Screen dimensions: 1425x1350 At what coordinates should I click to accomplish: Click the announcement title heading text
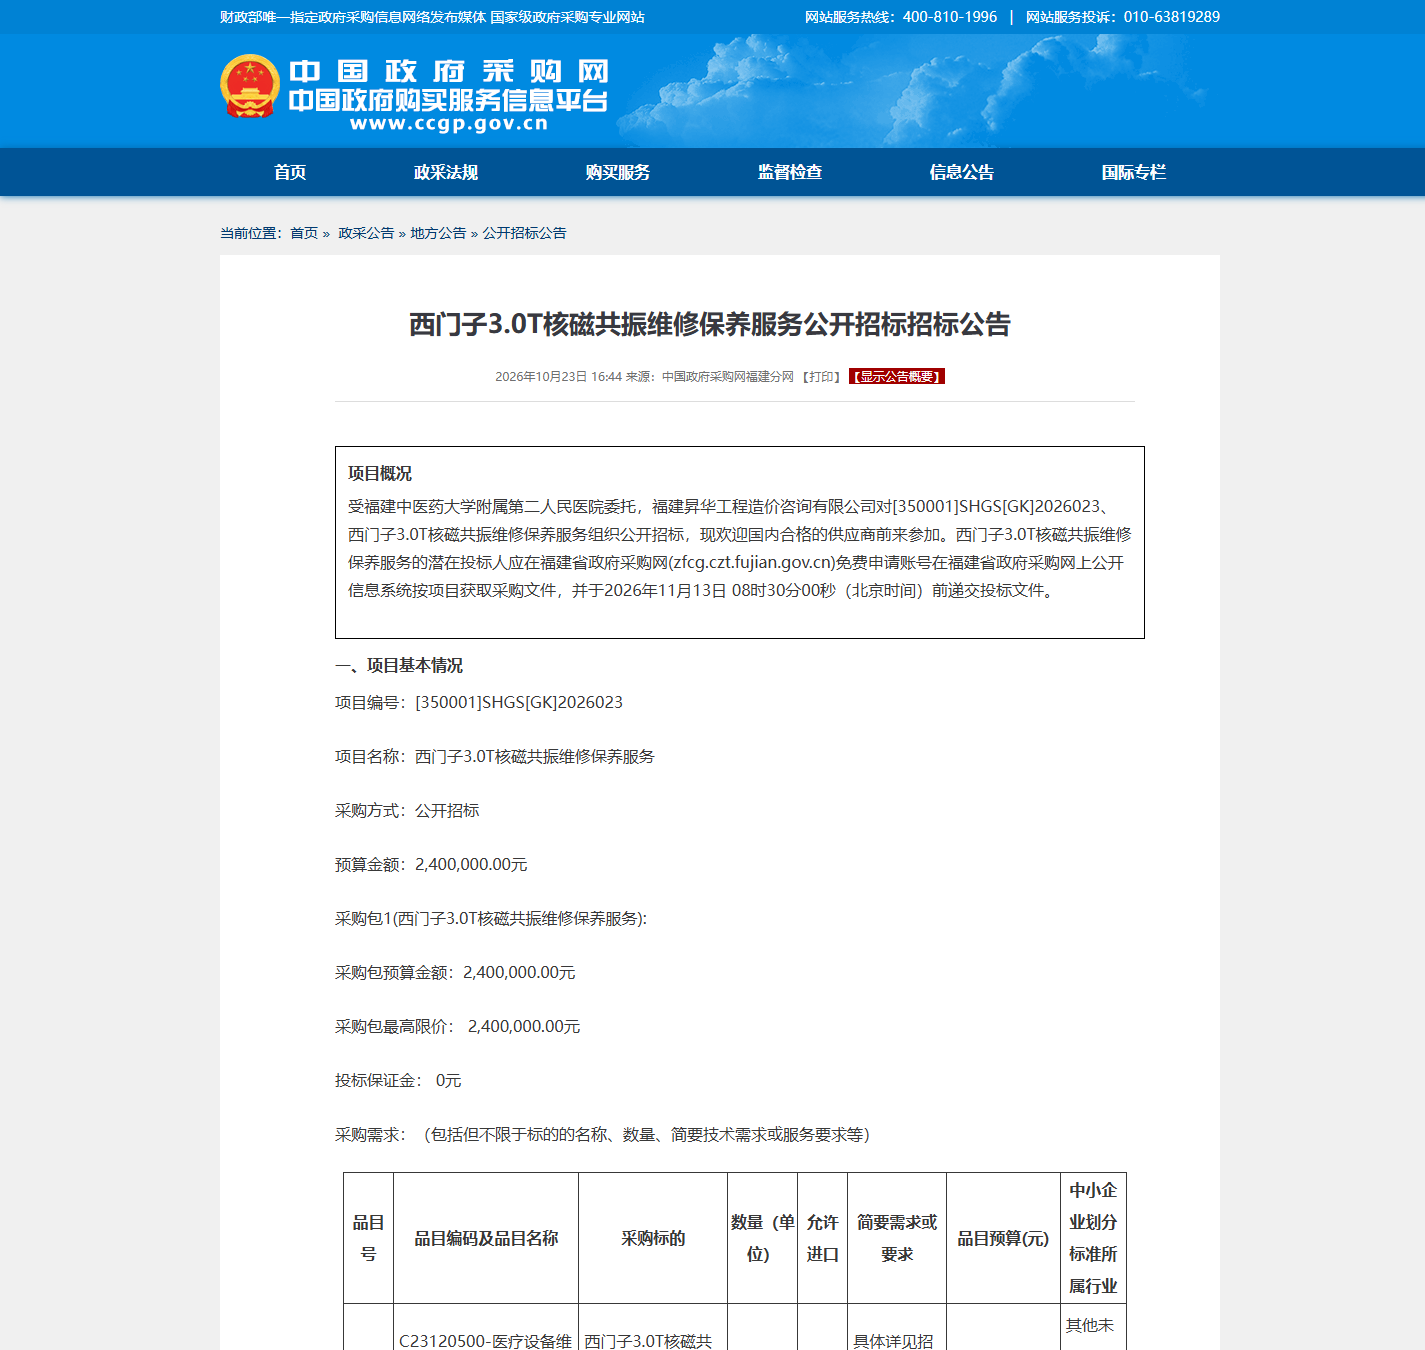coord(710,325)
